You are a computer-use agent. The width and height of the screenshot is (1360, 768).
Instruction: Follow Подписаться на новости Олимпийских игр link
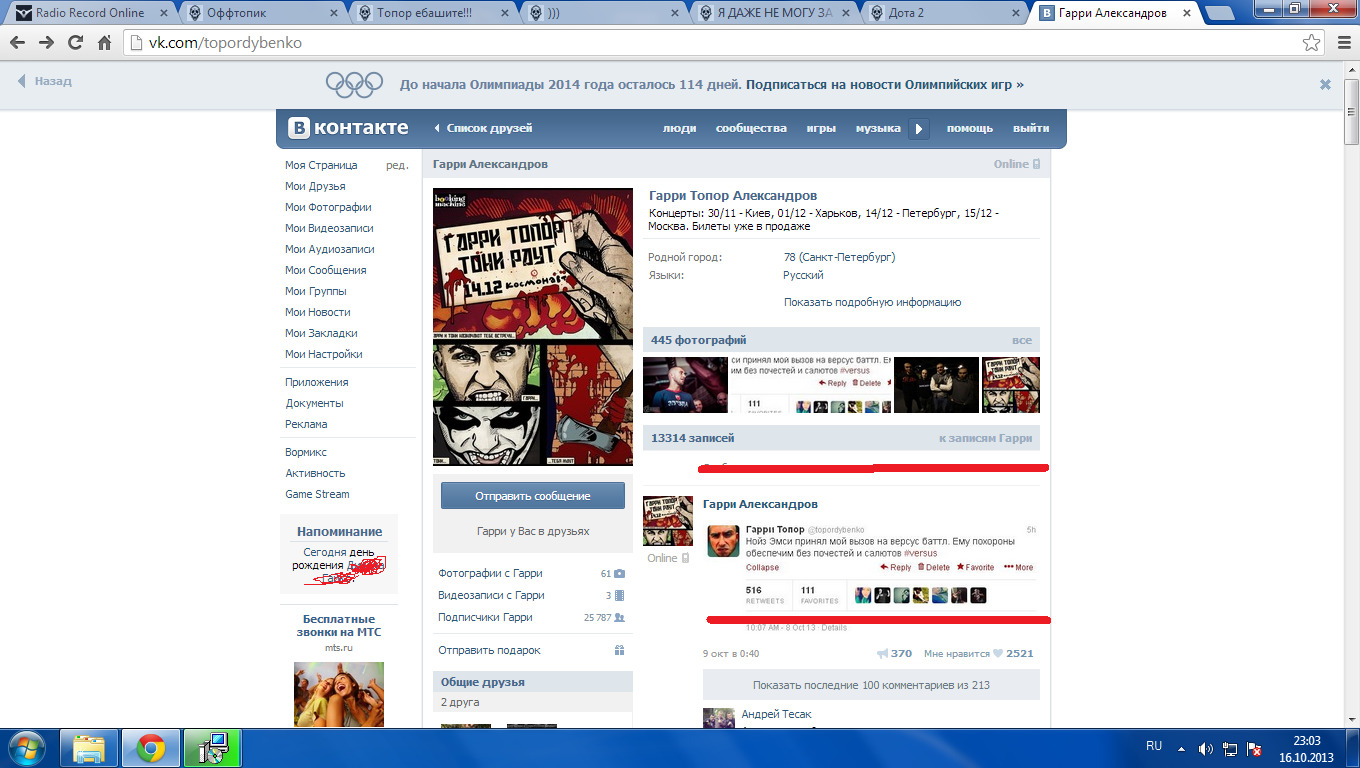885,85
